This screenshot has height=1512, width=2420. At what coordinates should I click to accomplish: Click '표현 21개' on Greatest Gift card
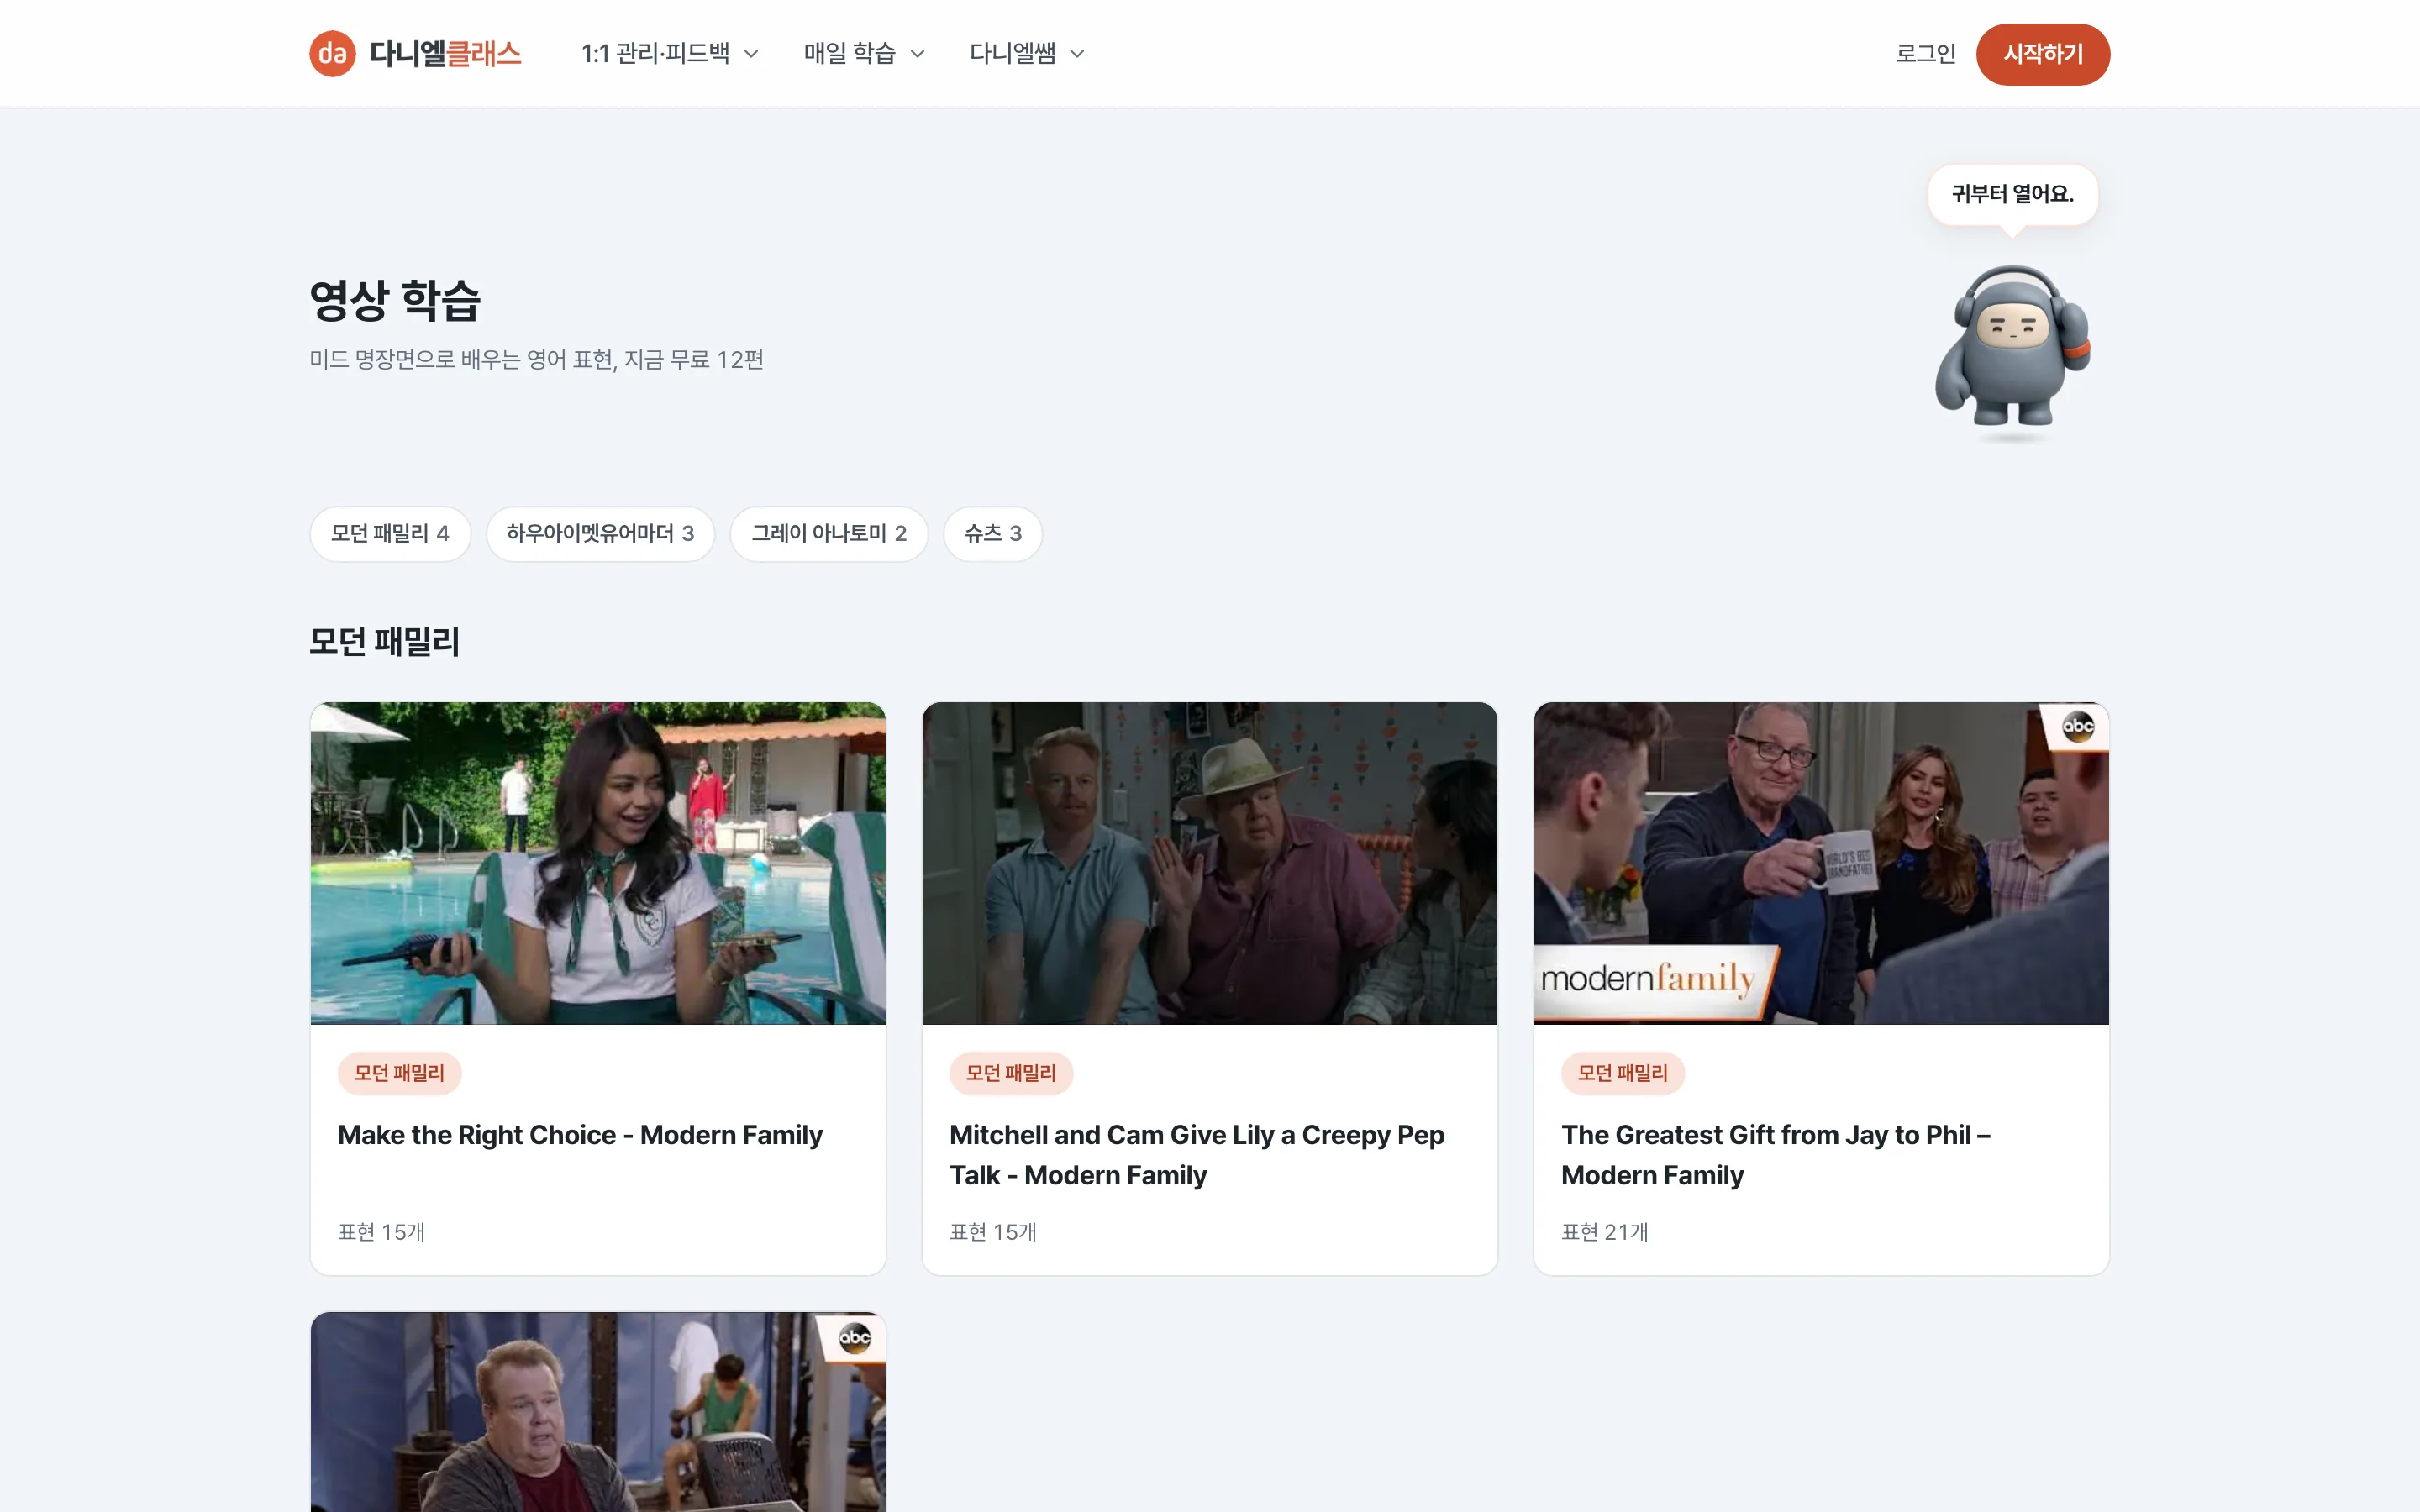coord(1604,1232)
